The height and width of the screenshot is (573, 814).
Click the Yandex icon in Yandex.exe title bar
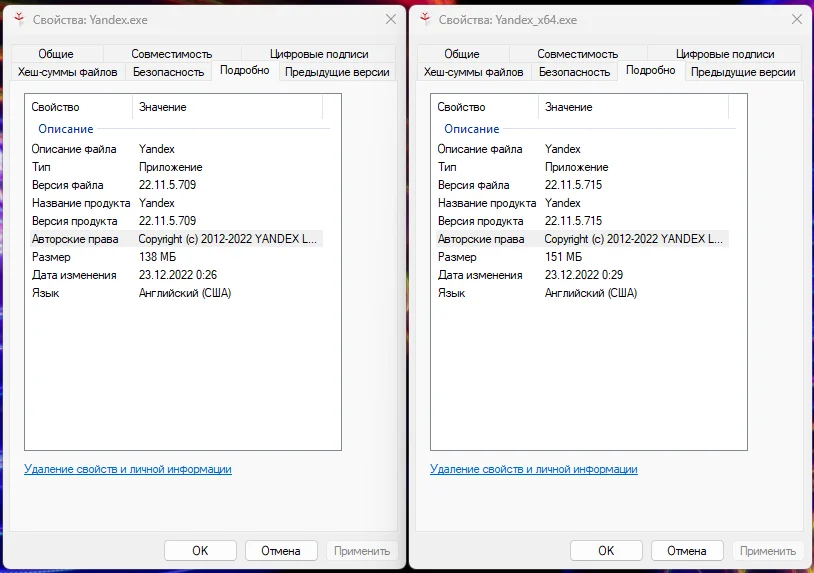click(19, 19)
